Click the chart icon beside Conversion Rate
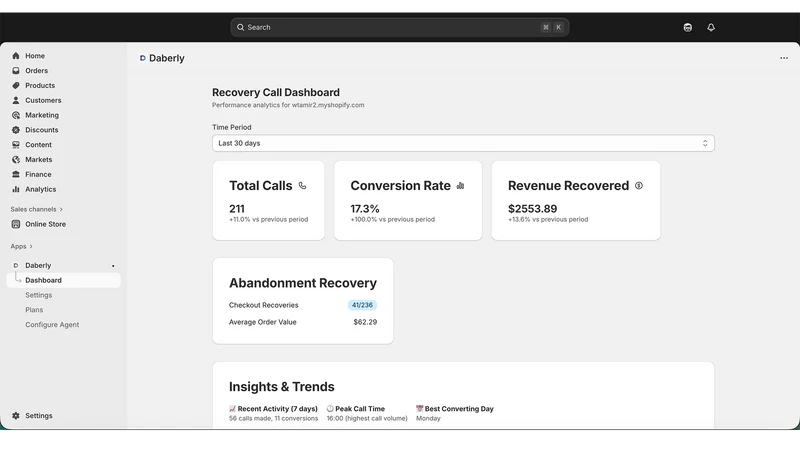The height and width of the screenshot is (450, 800). pos(460,186)
